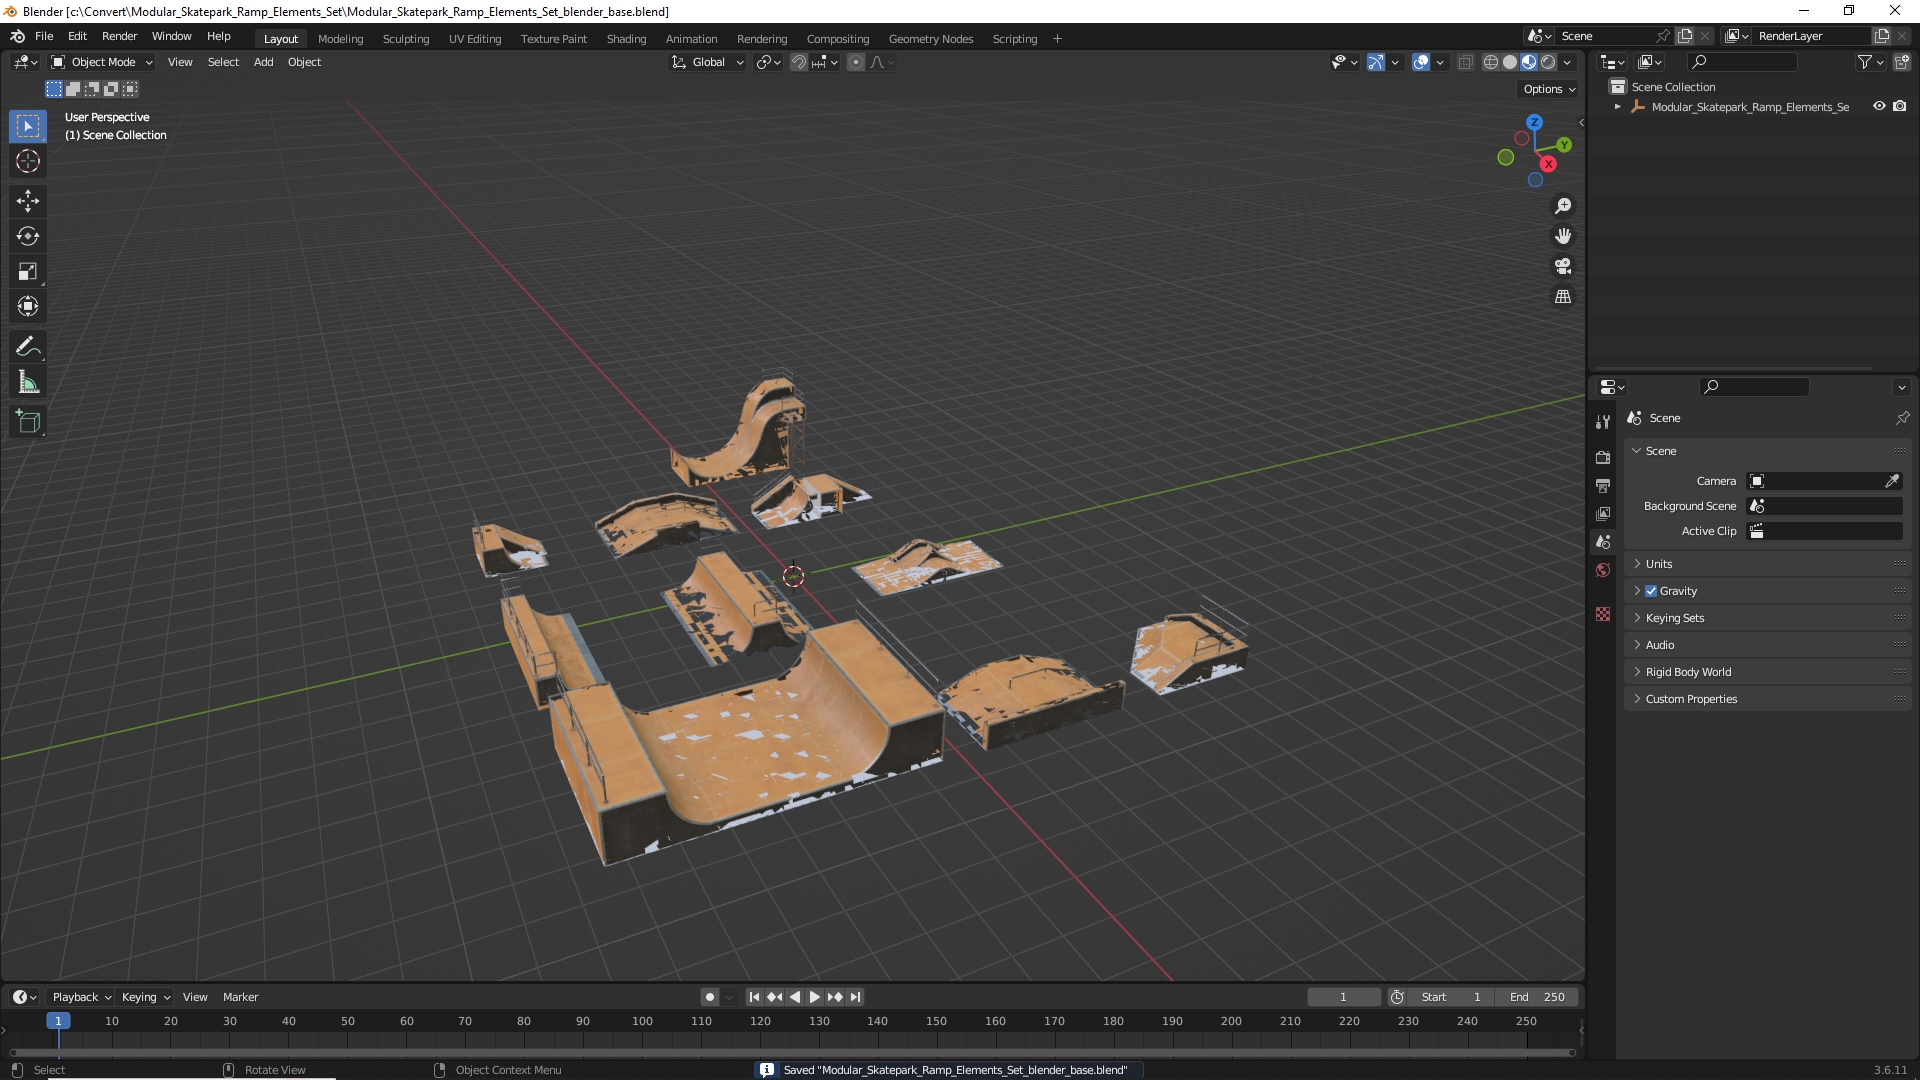Screen dimensions: 1920x1080
Task: Play the animation in reverse
Action: tap(795, 997)
